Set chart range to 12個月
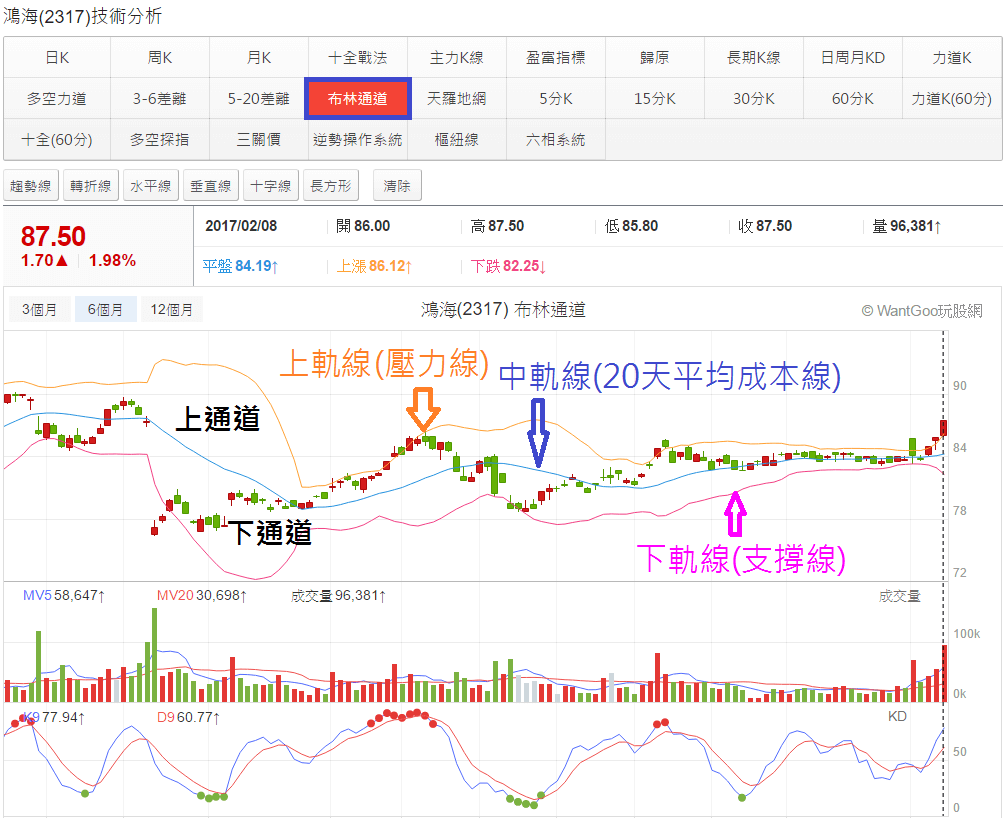The image size is (1006, 818). [171, 310]
